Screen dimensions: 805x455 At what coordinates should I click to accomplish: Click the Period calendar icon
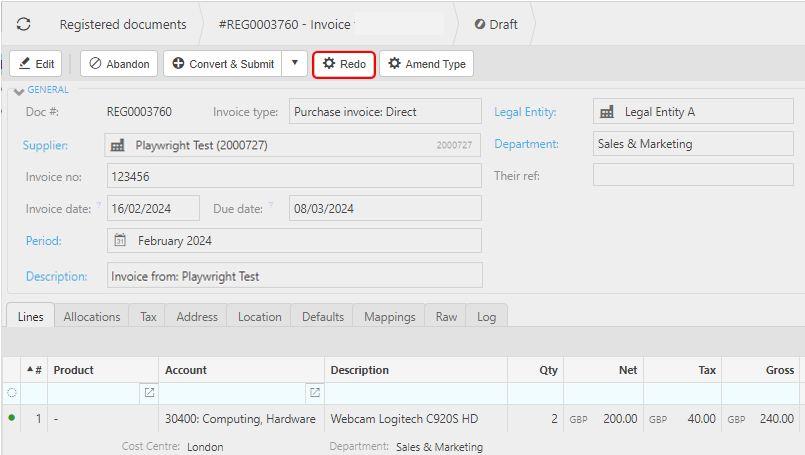click(120, 241)
